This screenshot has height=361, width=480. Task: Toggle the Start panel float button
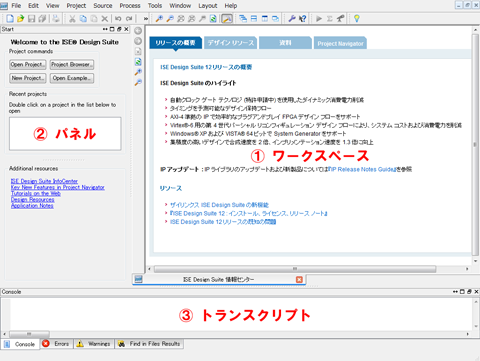119,29
